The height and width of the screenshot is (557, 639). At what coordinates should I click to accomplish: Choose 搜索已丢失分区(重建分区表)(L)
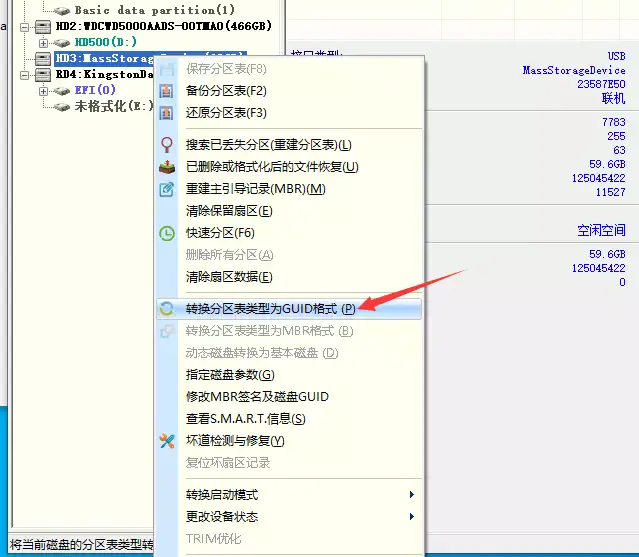point(289,145)
